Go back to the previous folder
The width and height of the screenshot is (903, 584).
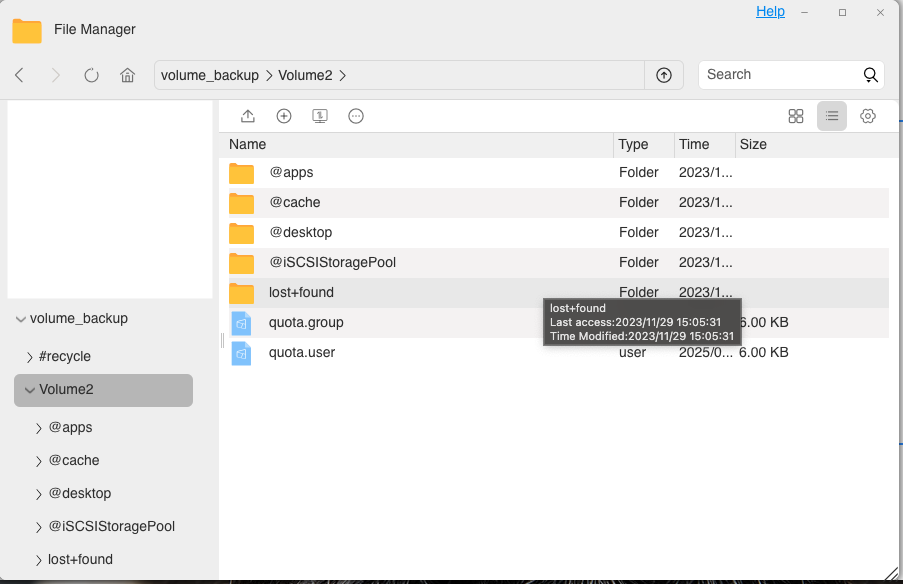(20, 75)
